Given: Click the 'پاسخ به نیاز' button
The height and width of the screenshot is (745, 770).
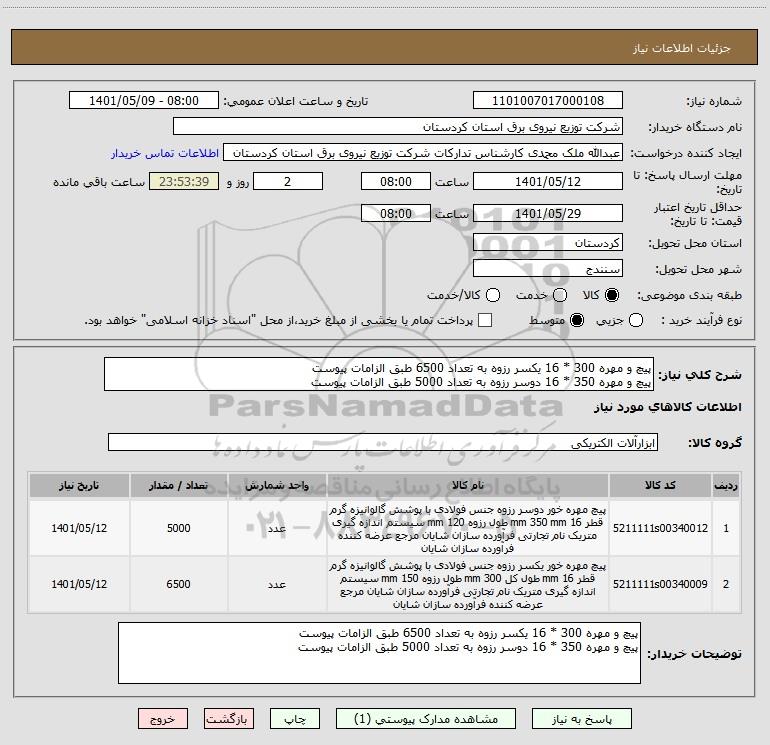Looking at the screenshot, I should (582, 719).
